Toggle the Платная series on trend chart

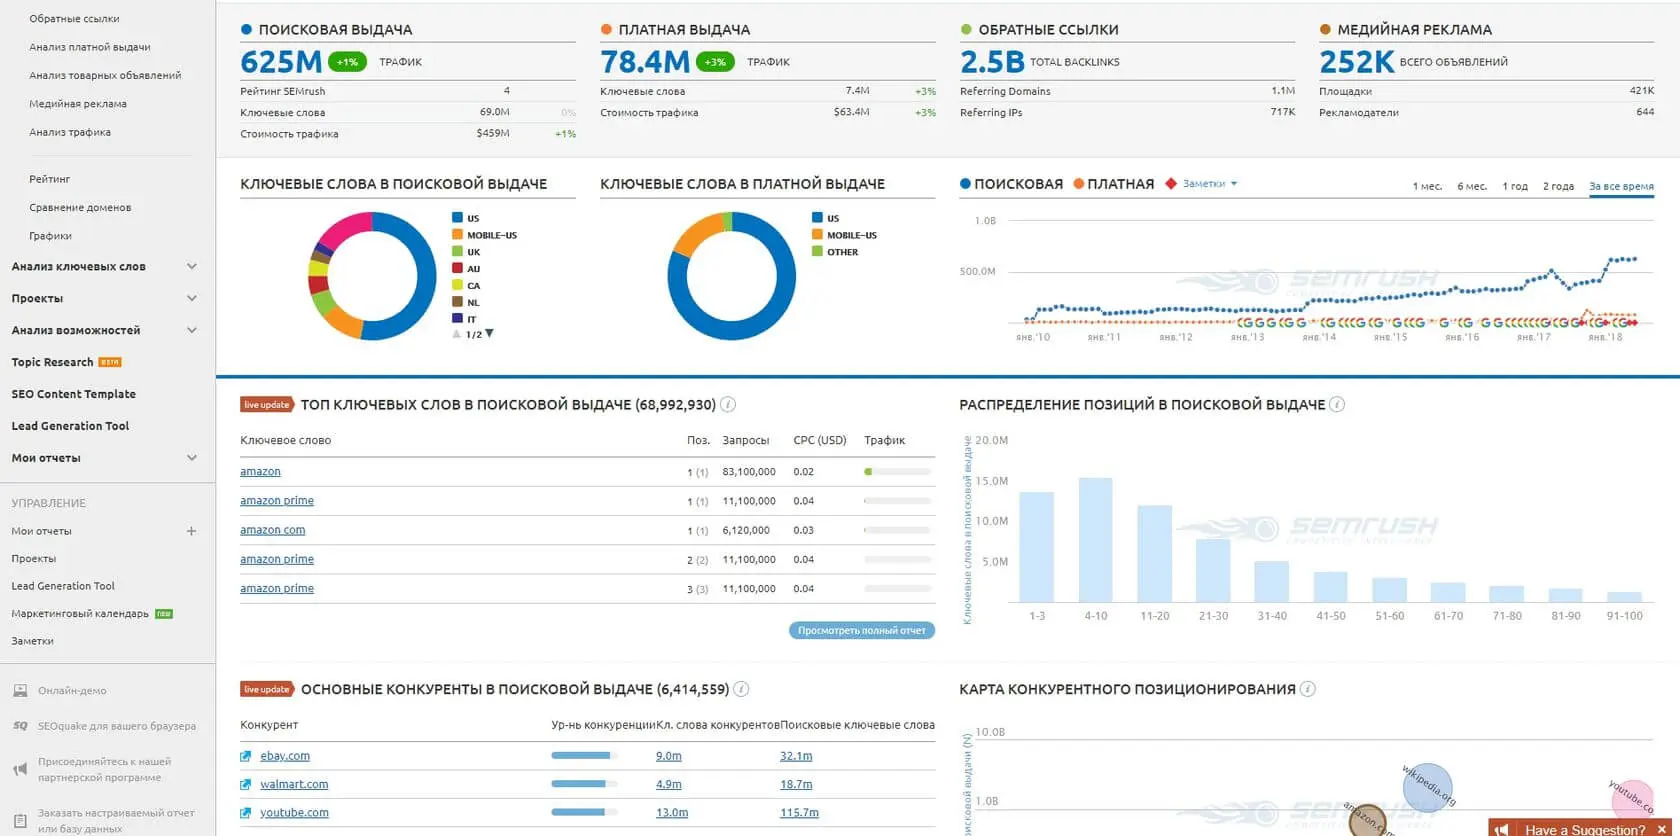pos(1113,184)
